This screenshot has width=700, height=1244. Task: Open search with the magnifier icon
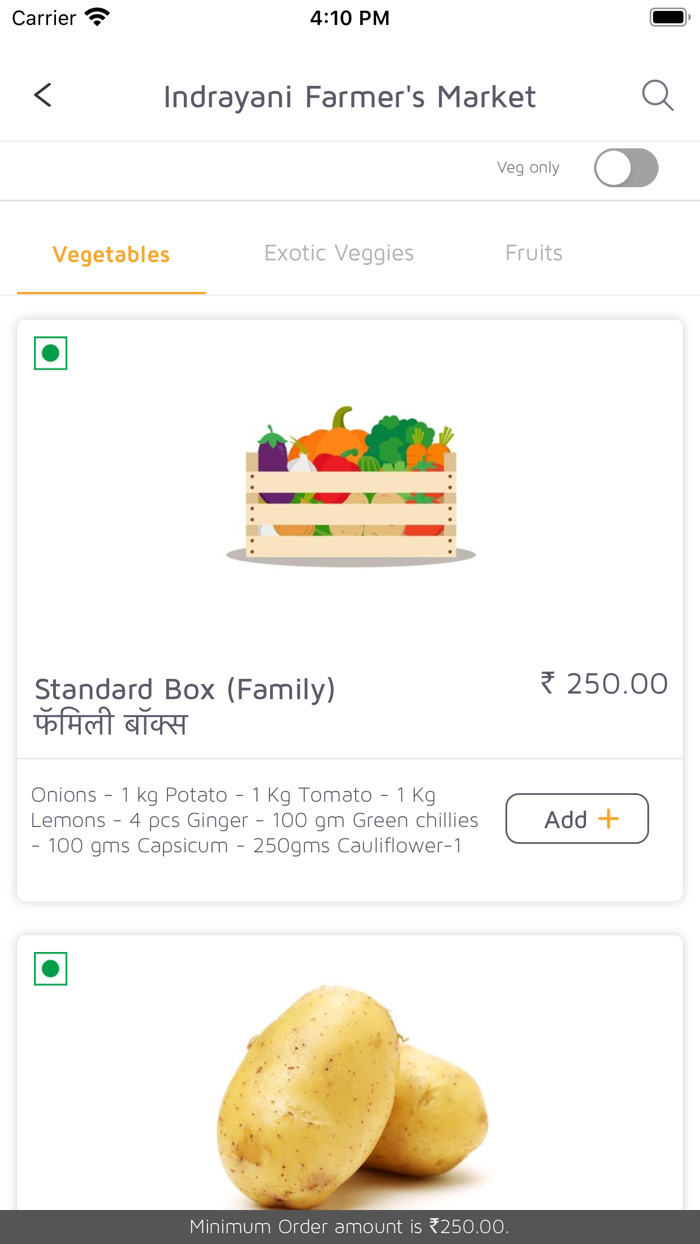[x=657, y=96]
